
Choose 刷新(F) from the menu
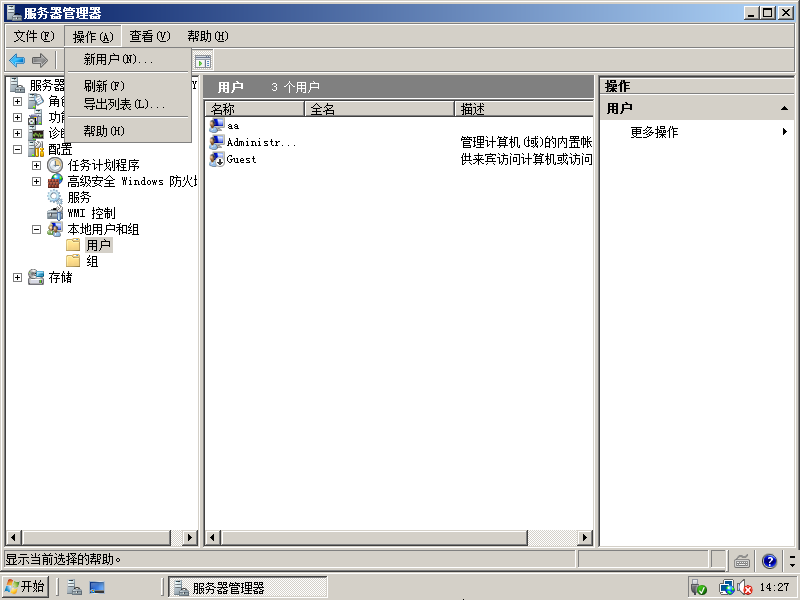(128, 86)
